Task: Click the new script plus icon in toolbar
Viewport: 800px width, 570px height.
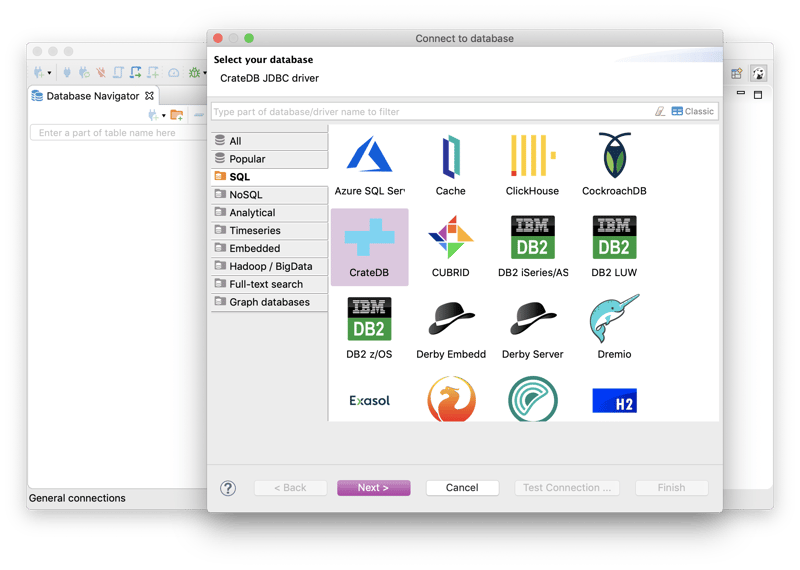Action: [153, 72]
